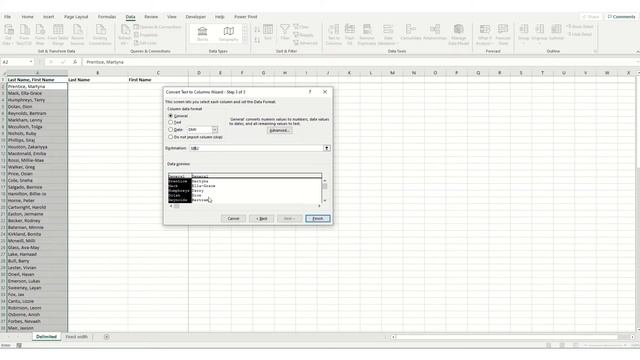Switch to the Home tab
Image resolution: width=640 pixels, height=360 pixels.
click(27, 17)
